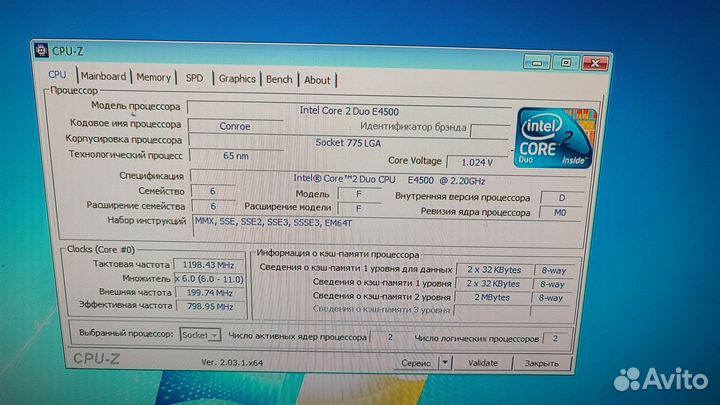The height and width of the screenshot is (405, 720).
Task: Expand the Socket processor selection dropdown
Action: pos(201,335)
